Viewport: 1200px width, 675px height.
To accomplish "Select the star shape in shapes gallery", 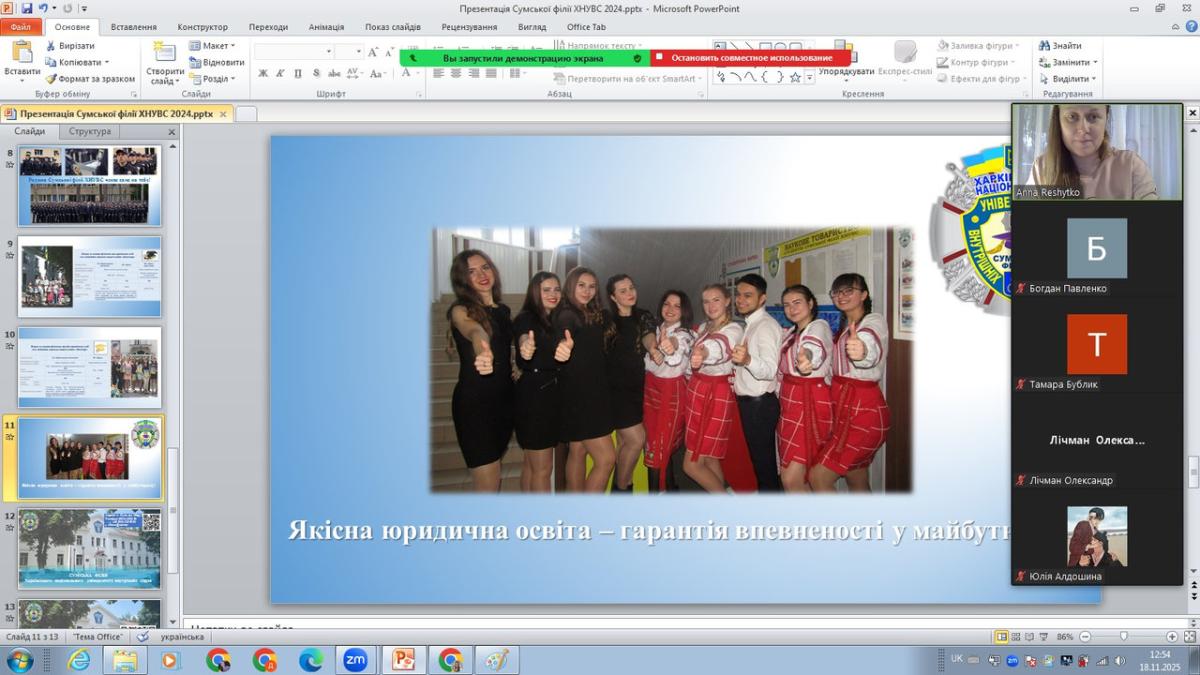I will pos(795,77).
